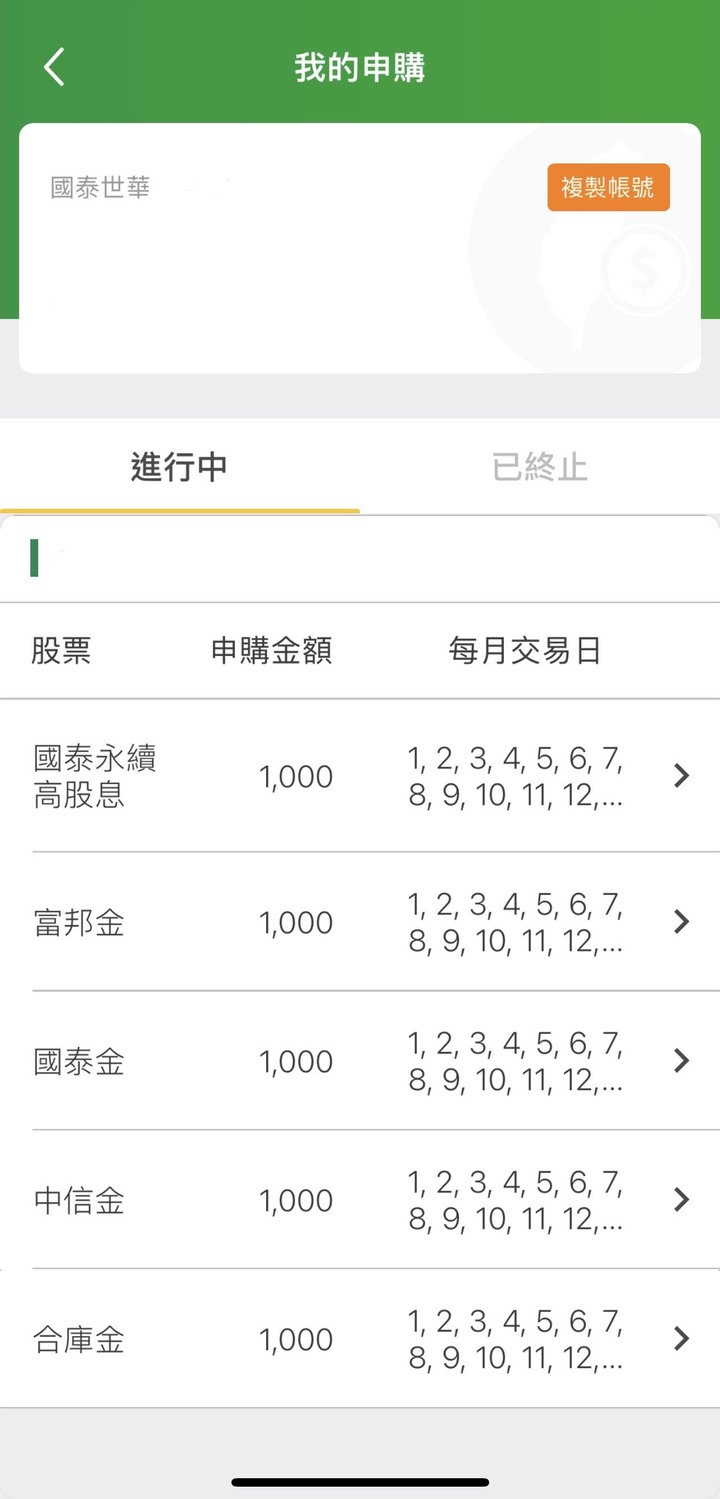Tap the 申購金額 column header
720x1499 pixels.
pyautogui.click(x=271, y=651)
